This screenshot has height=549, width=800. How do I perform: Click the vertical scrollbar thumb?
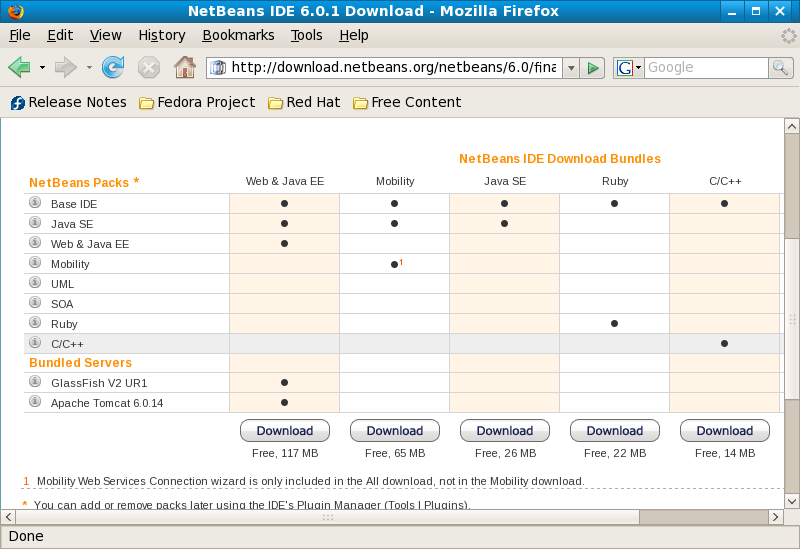point(792,319)
